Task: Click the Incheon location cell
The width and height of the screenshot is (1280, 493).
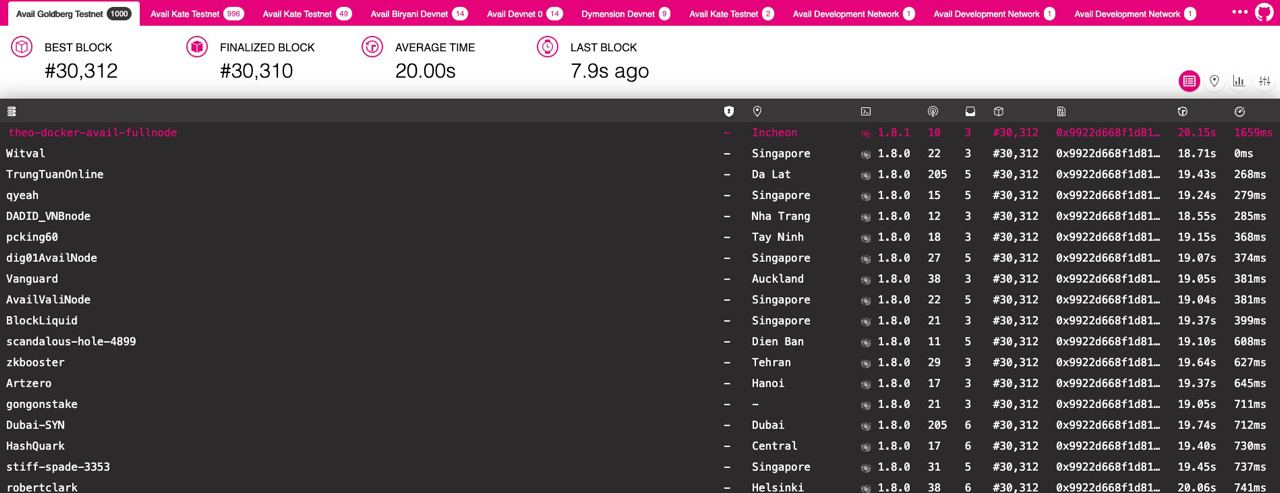Action: pyautogui.click(x=775, y=133)
